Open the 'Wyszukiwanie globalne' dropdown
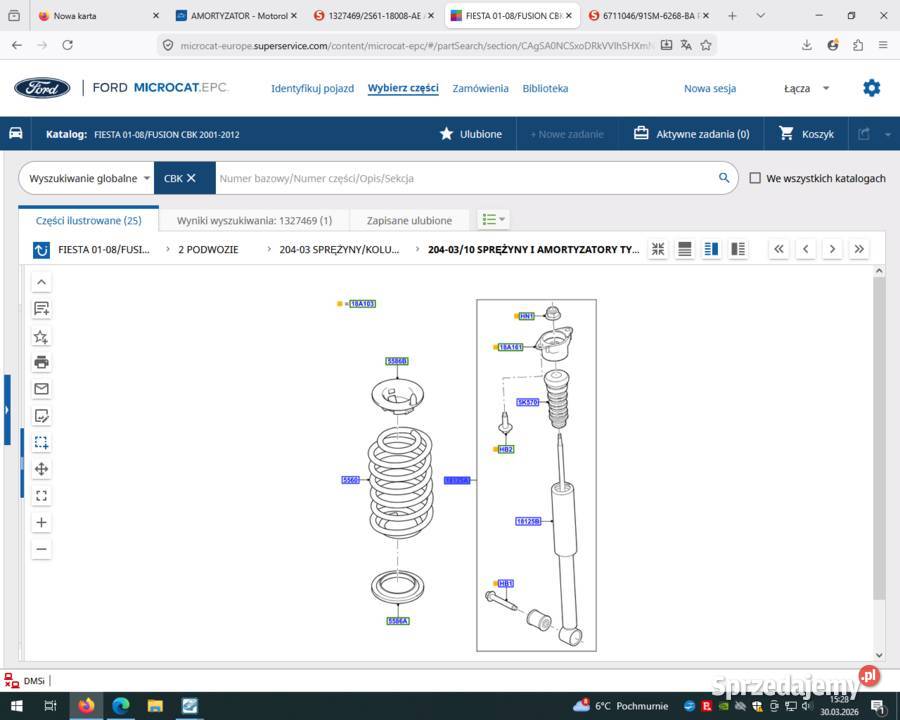 (89, 178)
